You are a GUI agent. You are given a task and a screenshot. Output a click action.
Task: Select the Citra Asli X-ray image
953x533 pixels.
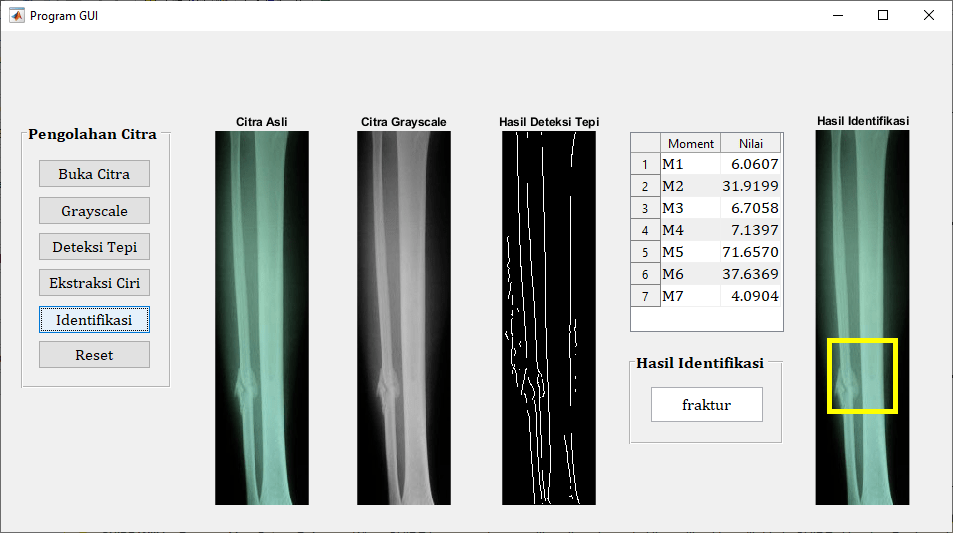261,317
